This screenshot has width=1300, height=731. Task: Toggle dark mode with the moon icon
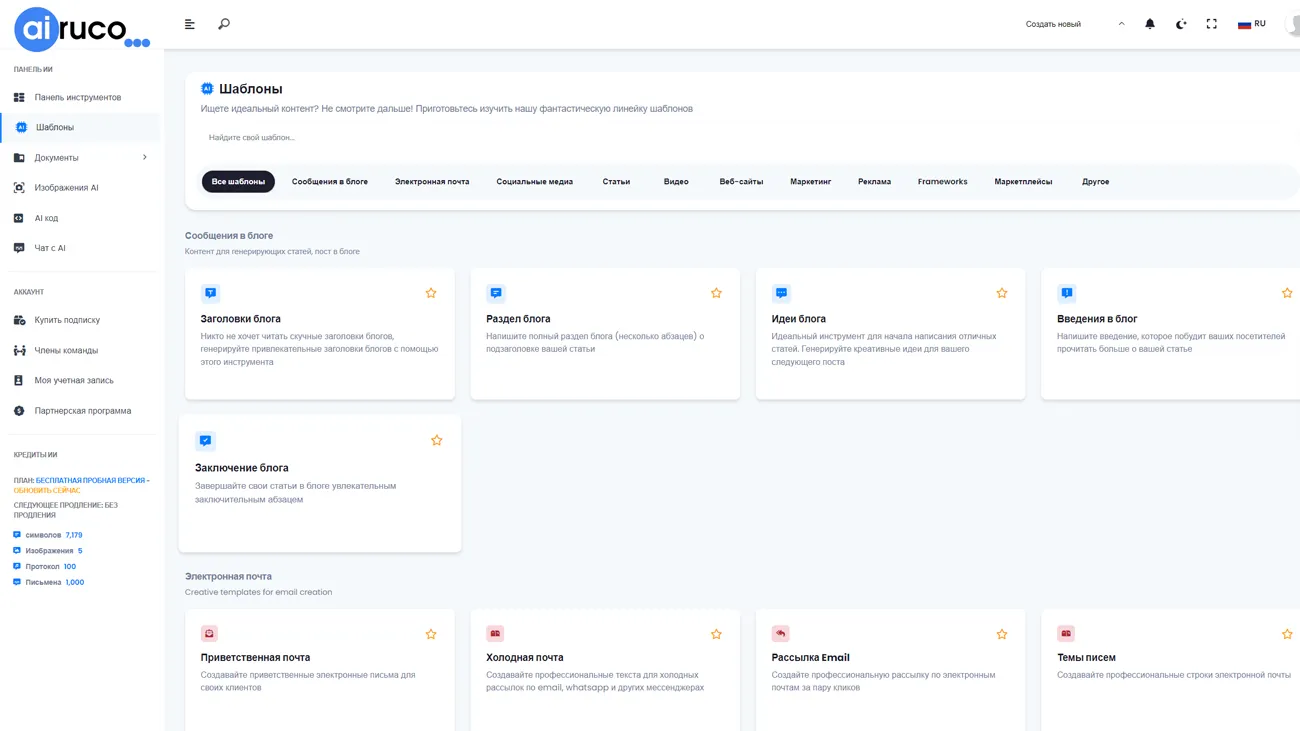coord(1181,24)
